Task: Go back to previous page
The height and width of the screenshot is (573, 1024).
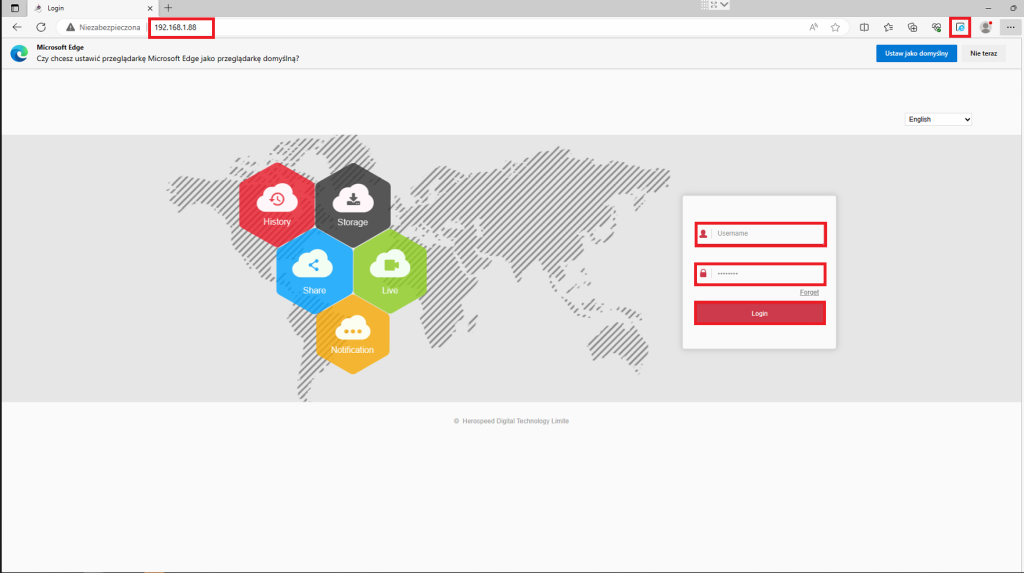Action: coord(17,27)
